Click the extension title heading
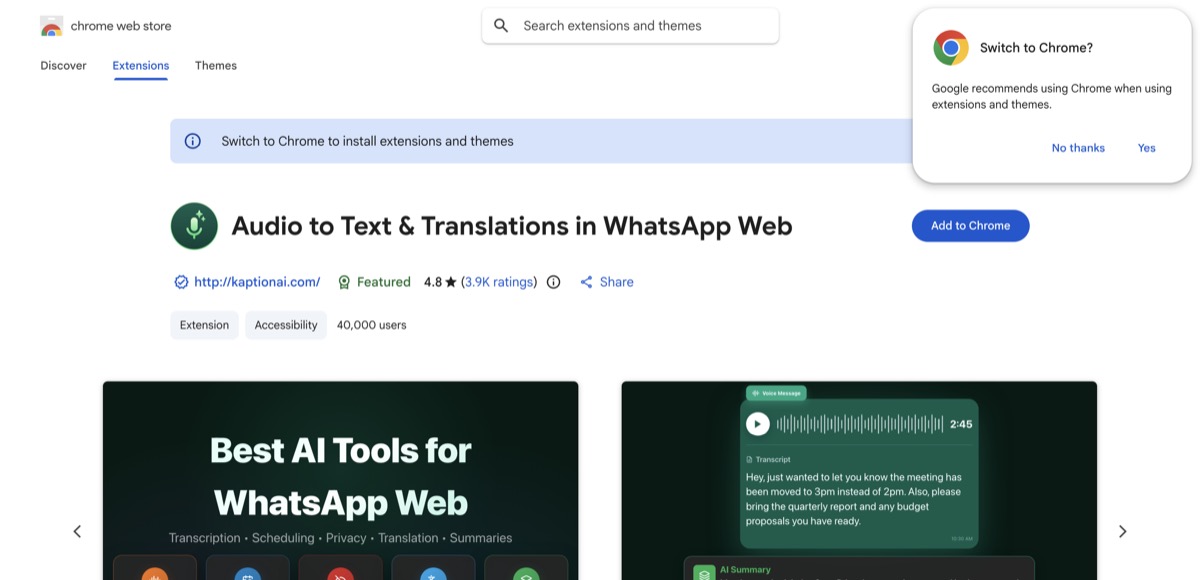1200x580 pixels. (512, 226)
